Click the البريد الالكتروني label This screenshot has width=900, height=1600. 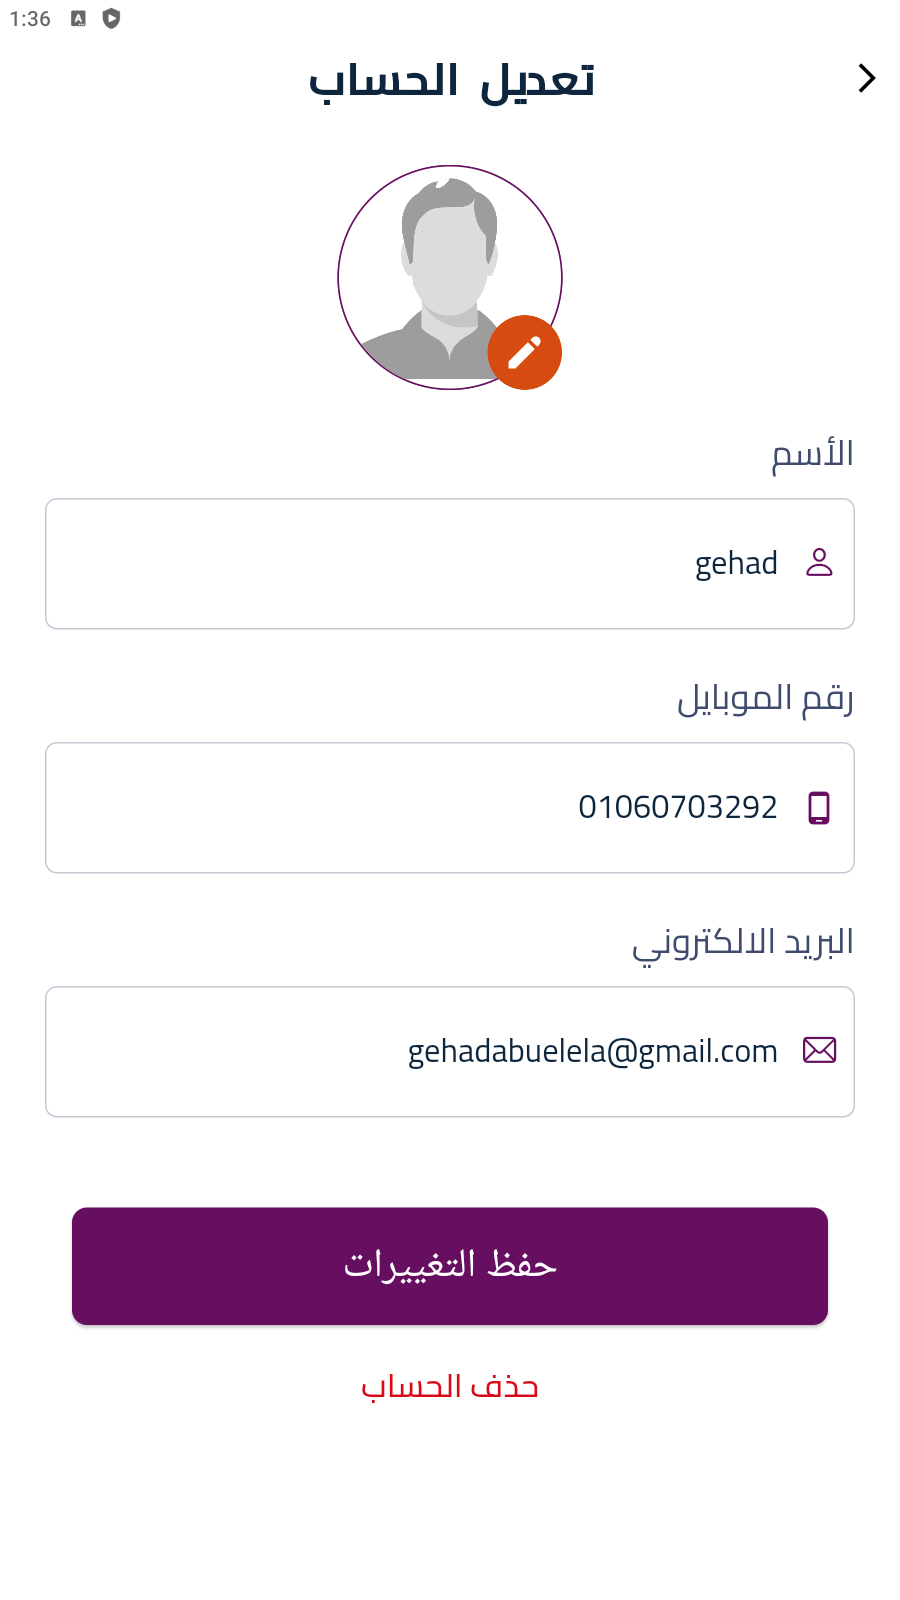742,943
